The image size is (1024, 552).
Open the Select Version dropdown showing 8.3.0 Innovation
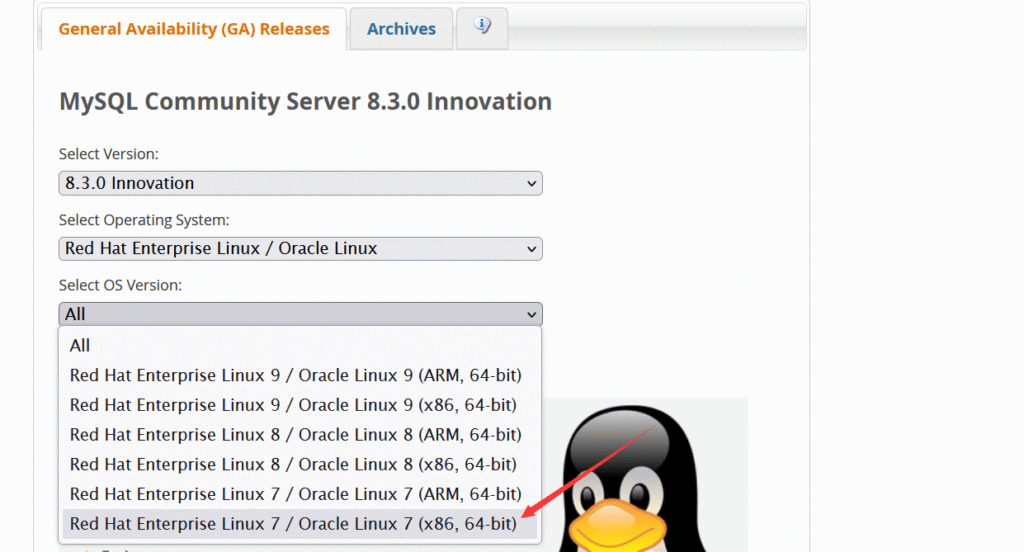click(300, 183)
